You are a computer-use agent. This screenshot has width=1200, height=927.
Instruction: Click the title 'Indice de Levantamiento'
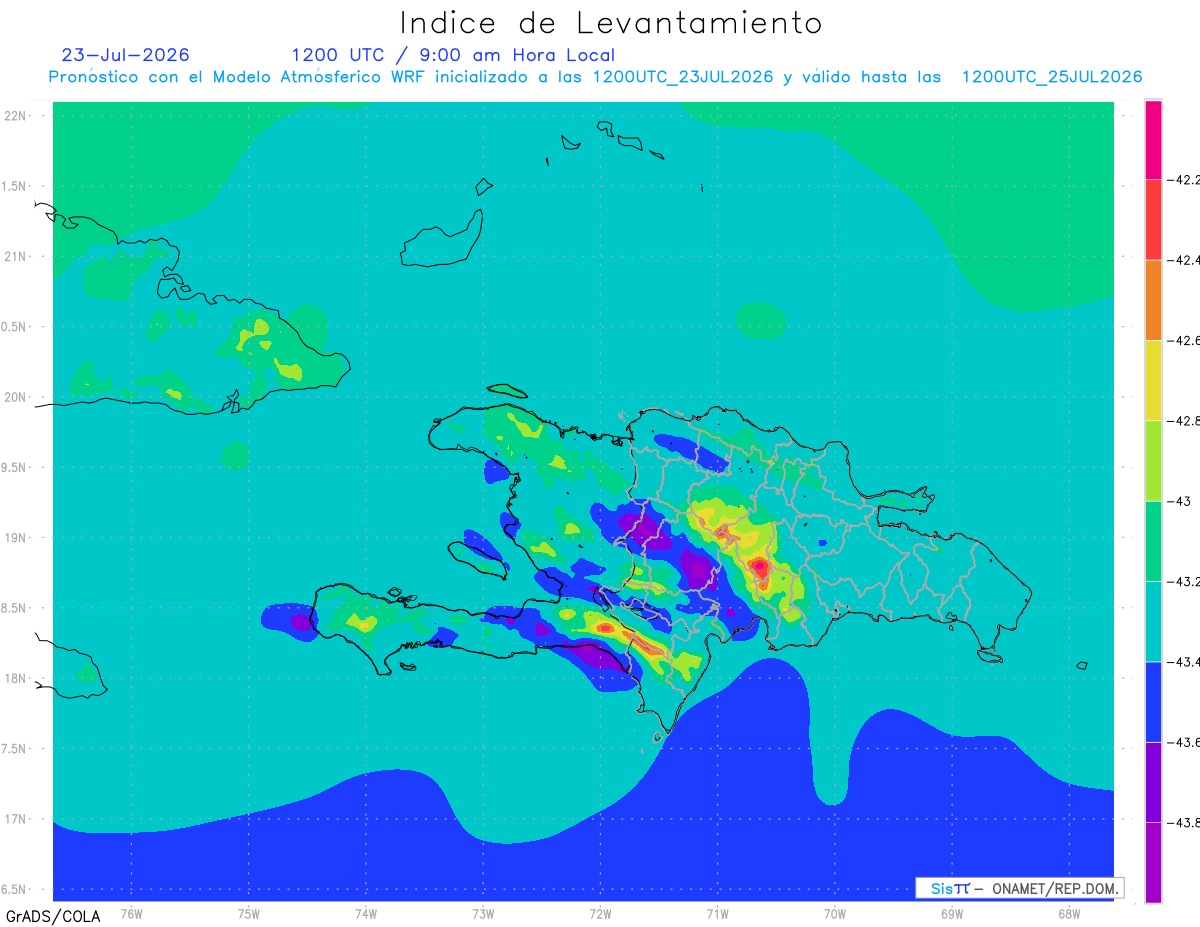(x=611, y=22)
